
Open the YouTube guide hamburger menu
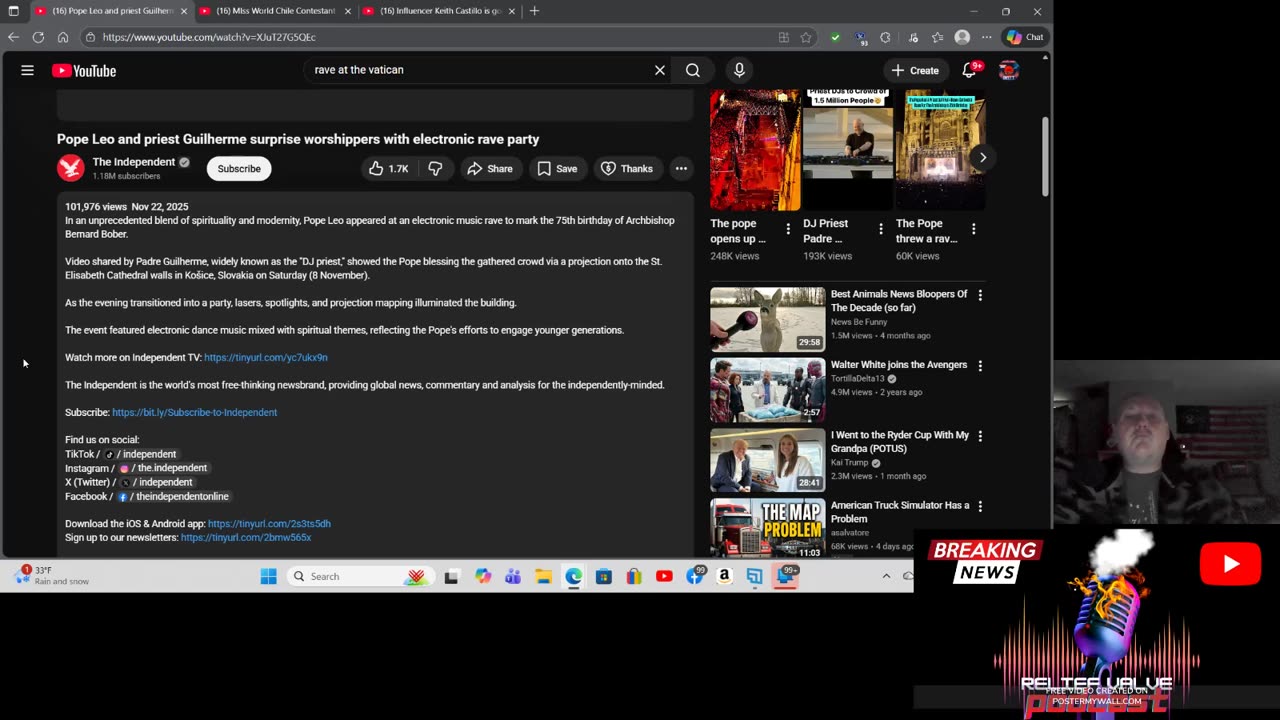tap(28, 70)
